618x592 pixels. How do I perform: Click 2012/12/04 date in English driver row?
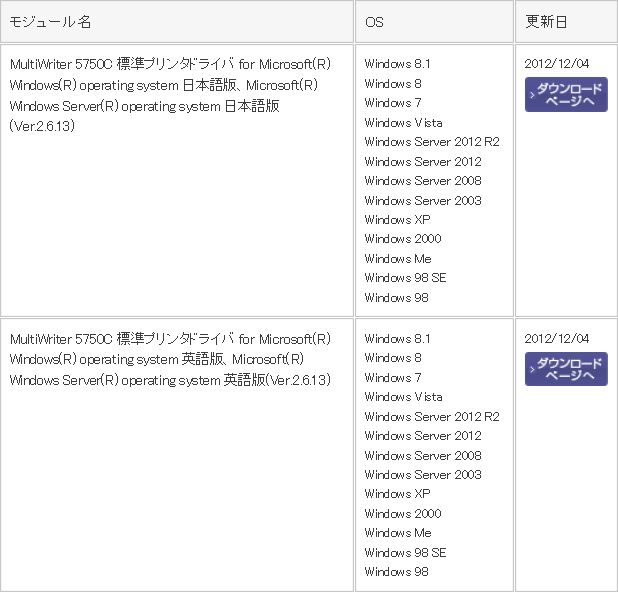pyautogui.click(x=557, y=339)
